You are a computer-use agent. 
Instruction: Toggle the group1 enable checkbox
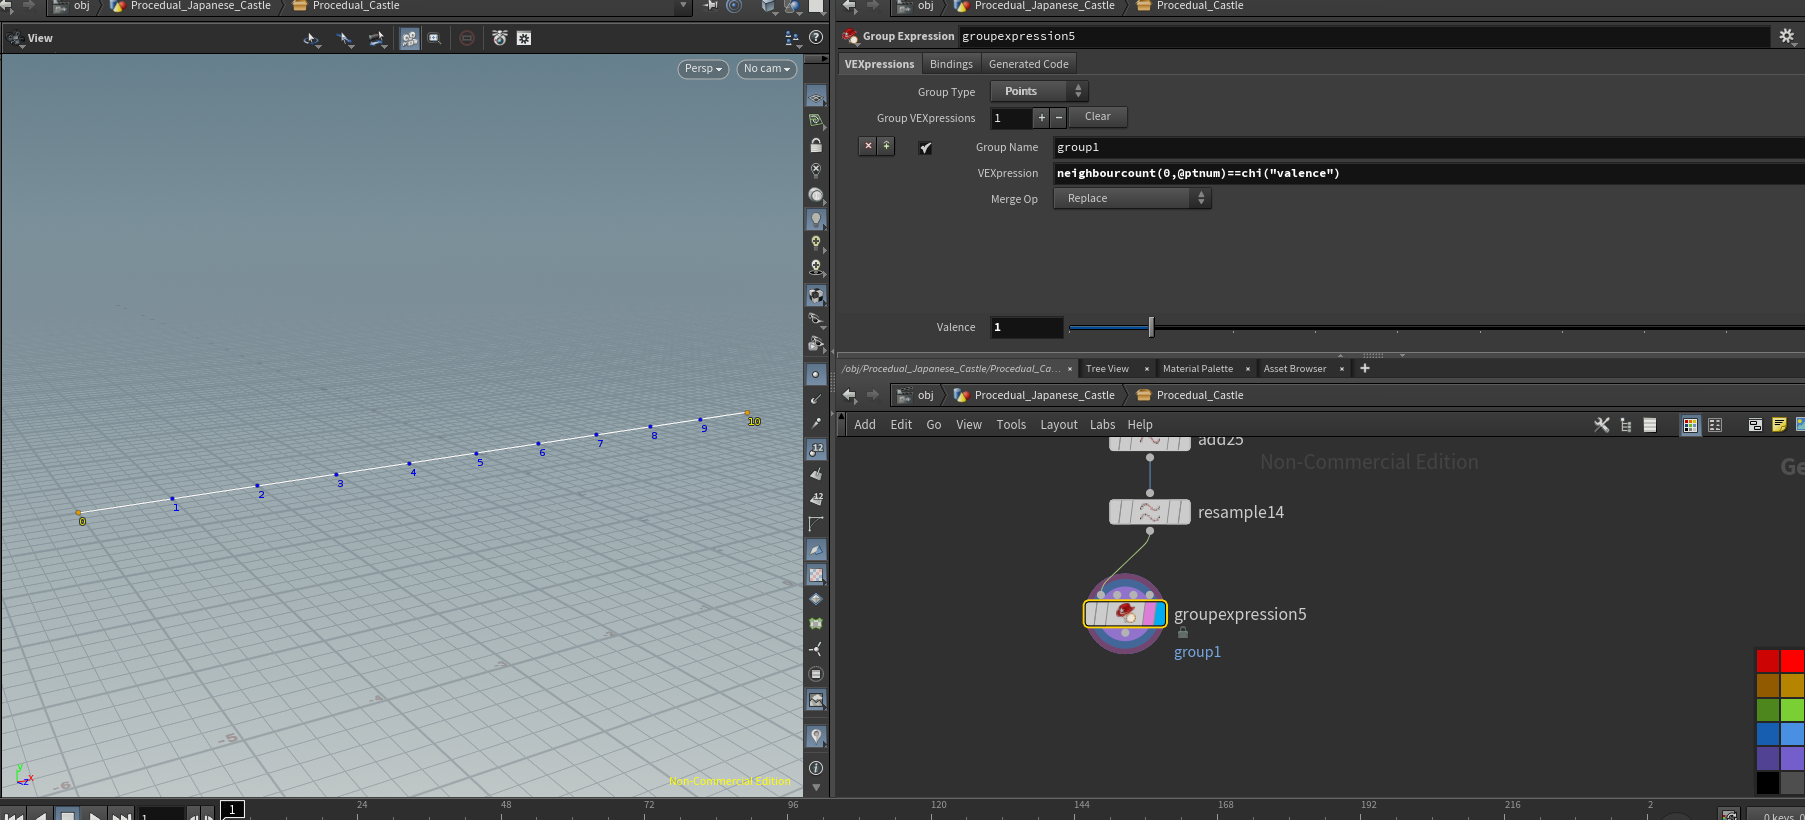[926, 147]
